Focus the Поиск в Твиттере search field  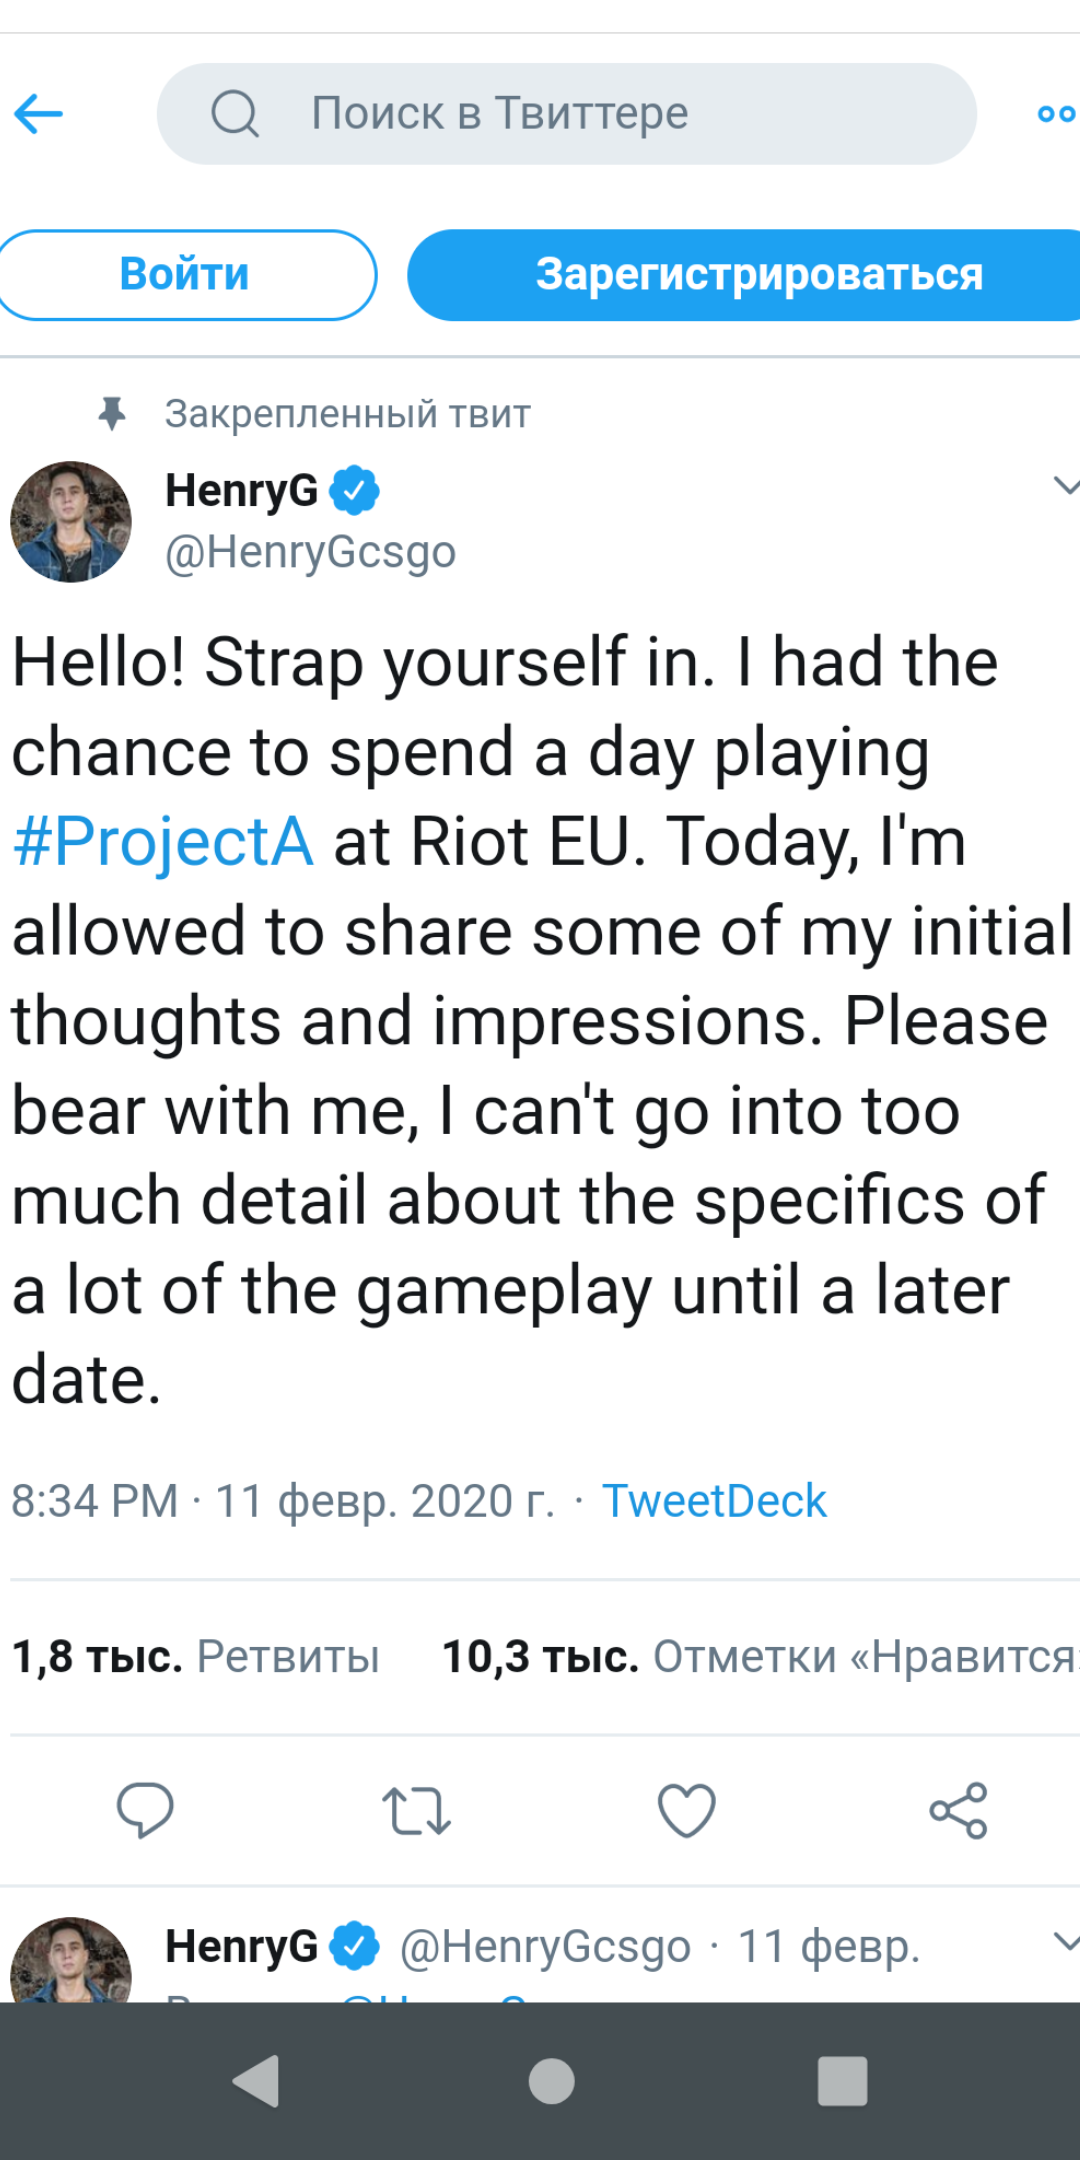coord(600,114)
